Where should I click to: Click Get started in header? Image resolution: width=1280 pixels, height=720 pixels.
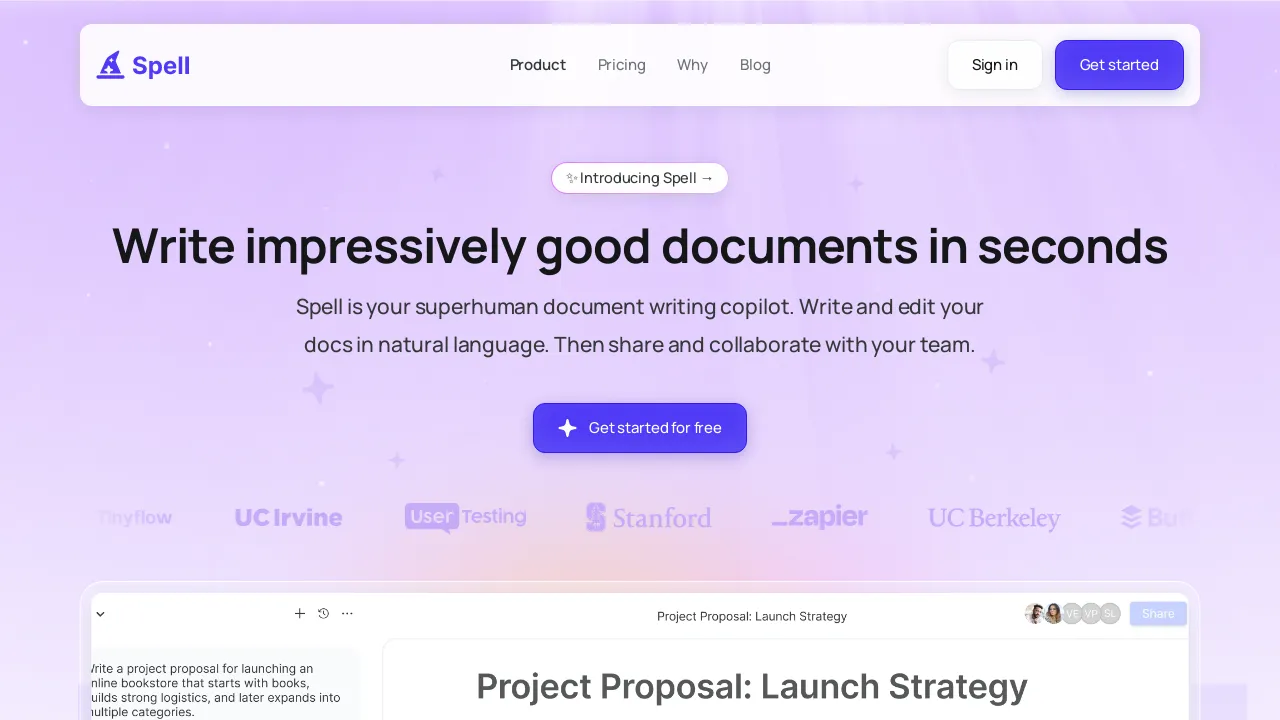pyautogui.click(x=1119, y=65)
